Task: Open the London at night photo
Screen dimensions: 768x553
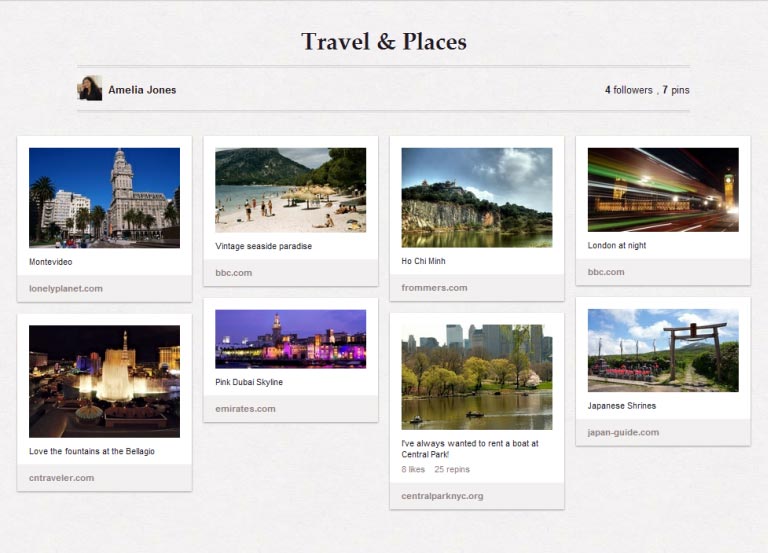Action: (662, 190)
